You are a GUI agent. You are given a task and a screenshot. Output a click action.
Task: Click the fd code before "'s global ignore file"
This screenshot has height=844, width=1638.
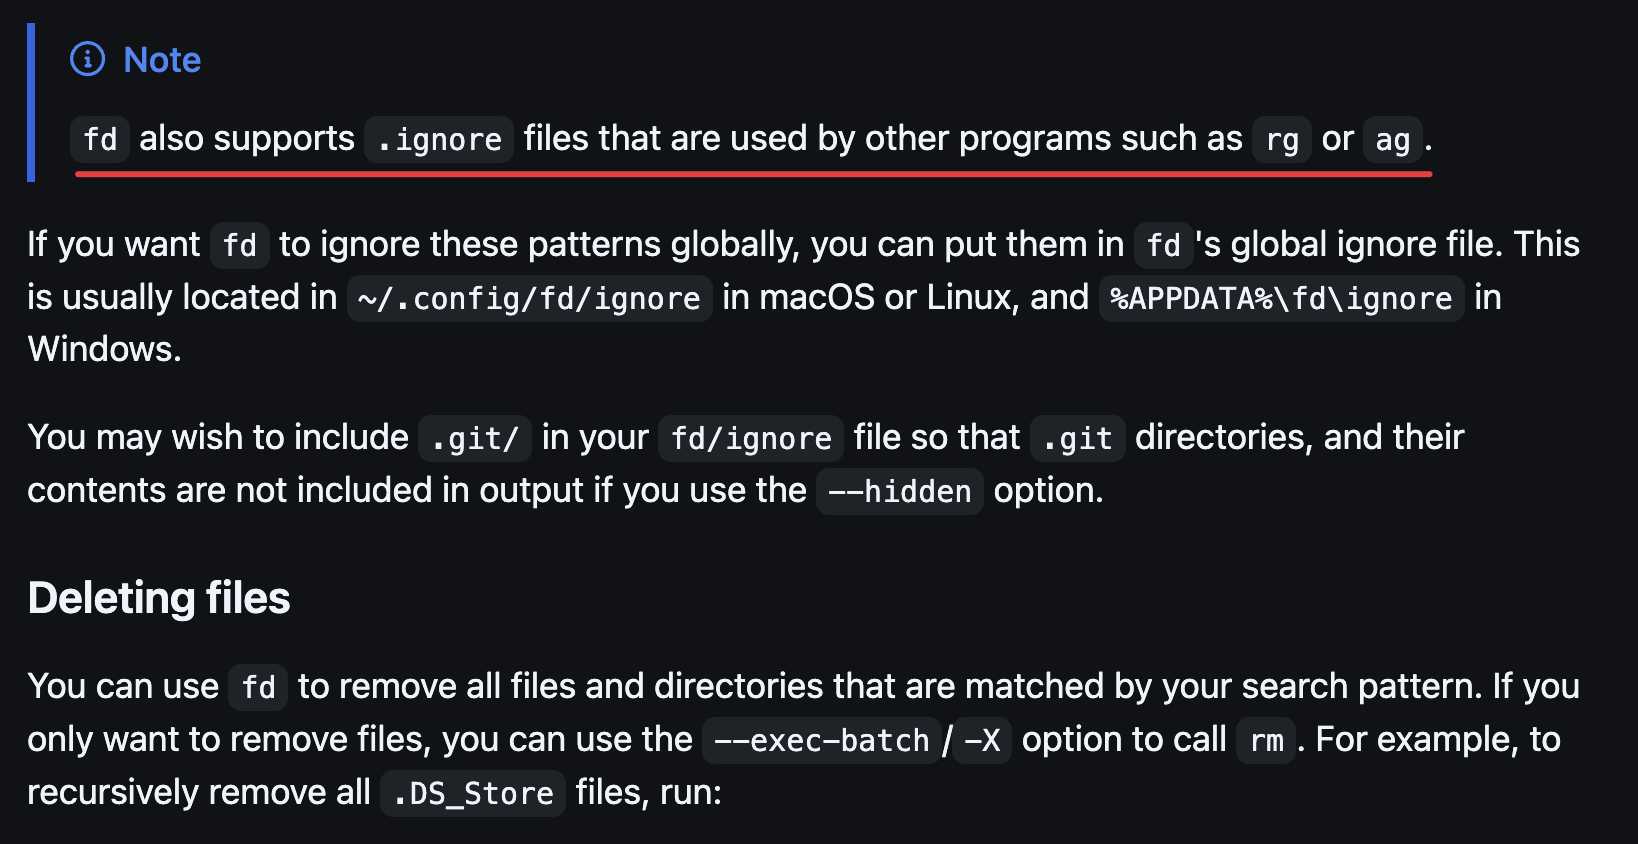tap(1163, 245)
